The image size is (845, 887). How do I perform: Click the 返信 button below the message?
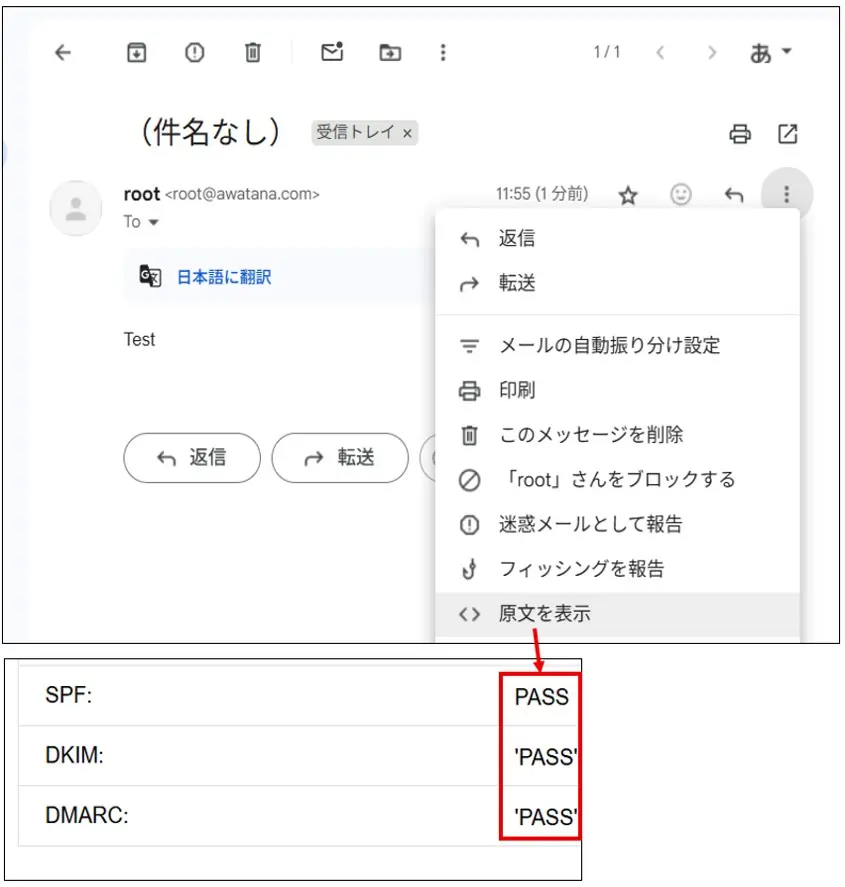click(192, 458)
